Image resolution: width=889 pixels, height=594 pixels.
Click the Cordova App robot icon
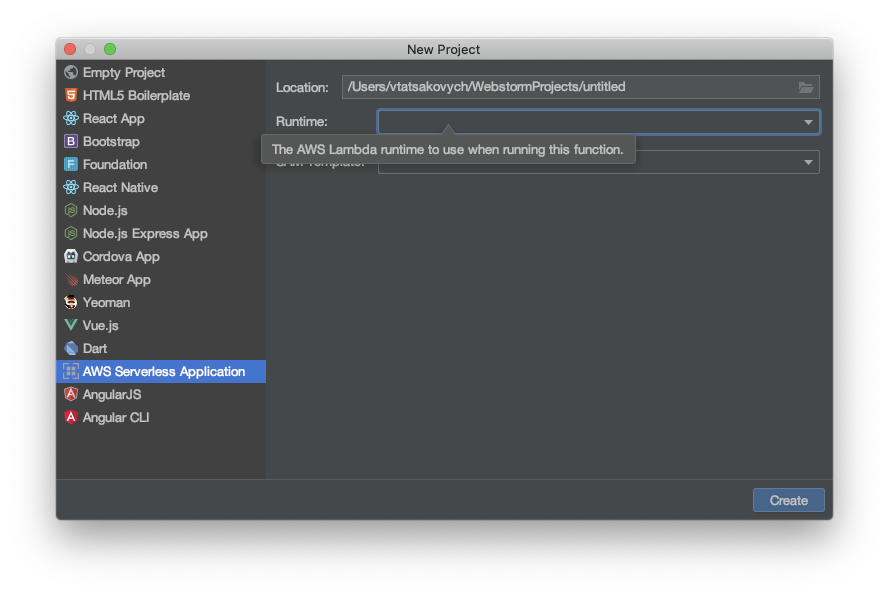[70, 256]
